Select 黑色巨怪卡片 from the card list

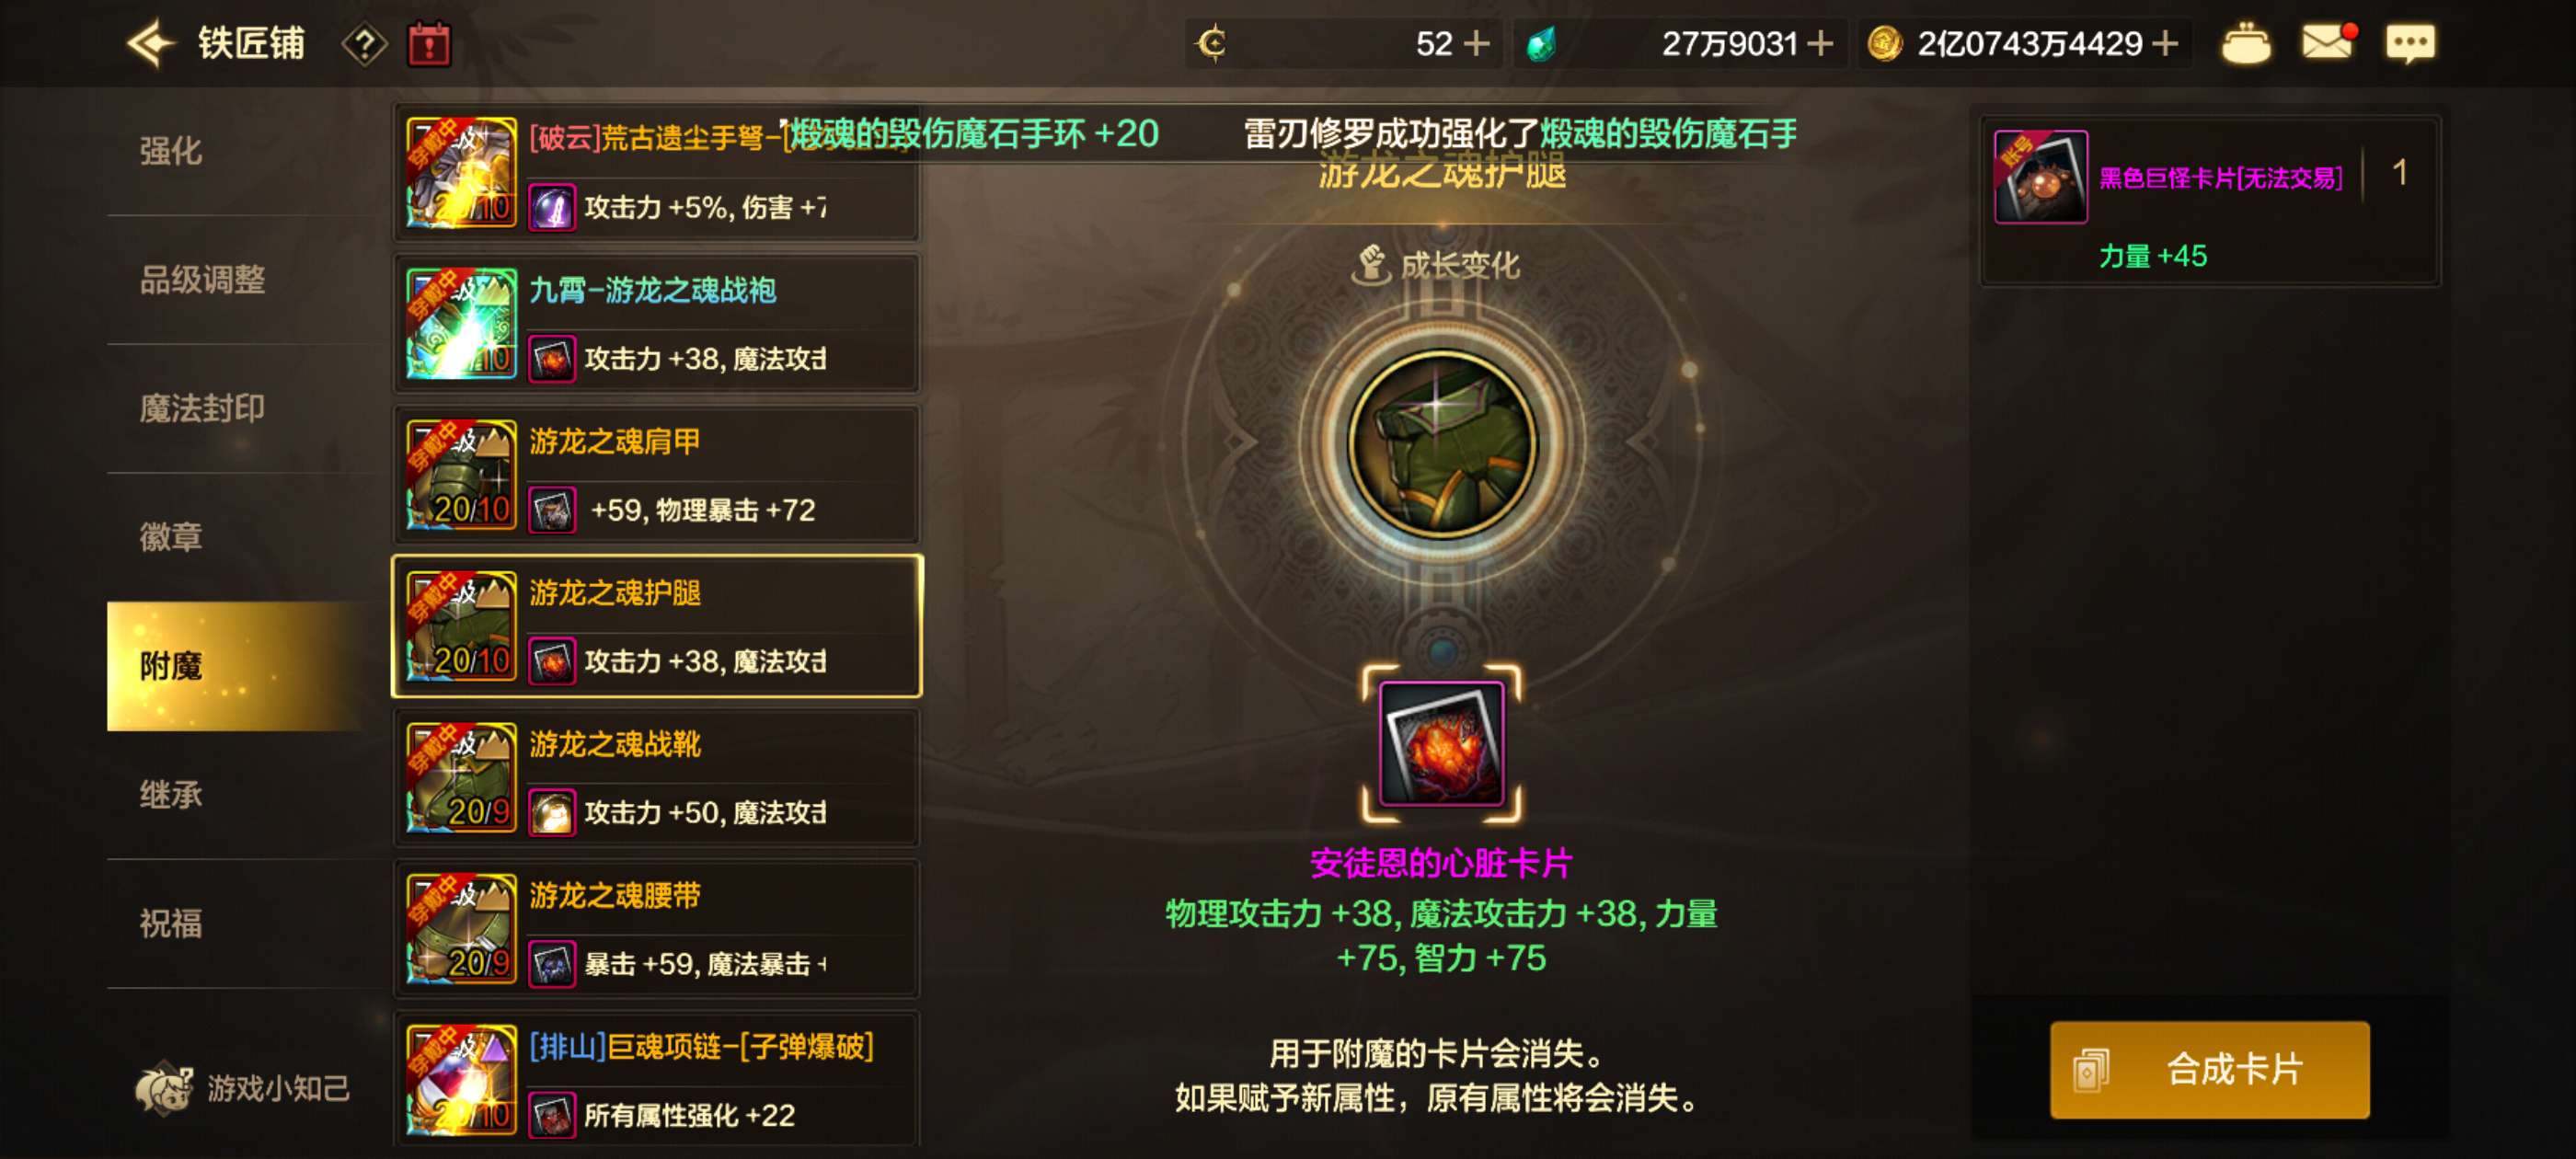[2209, 200]
